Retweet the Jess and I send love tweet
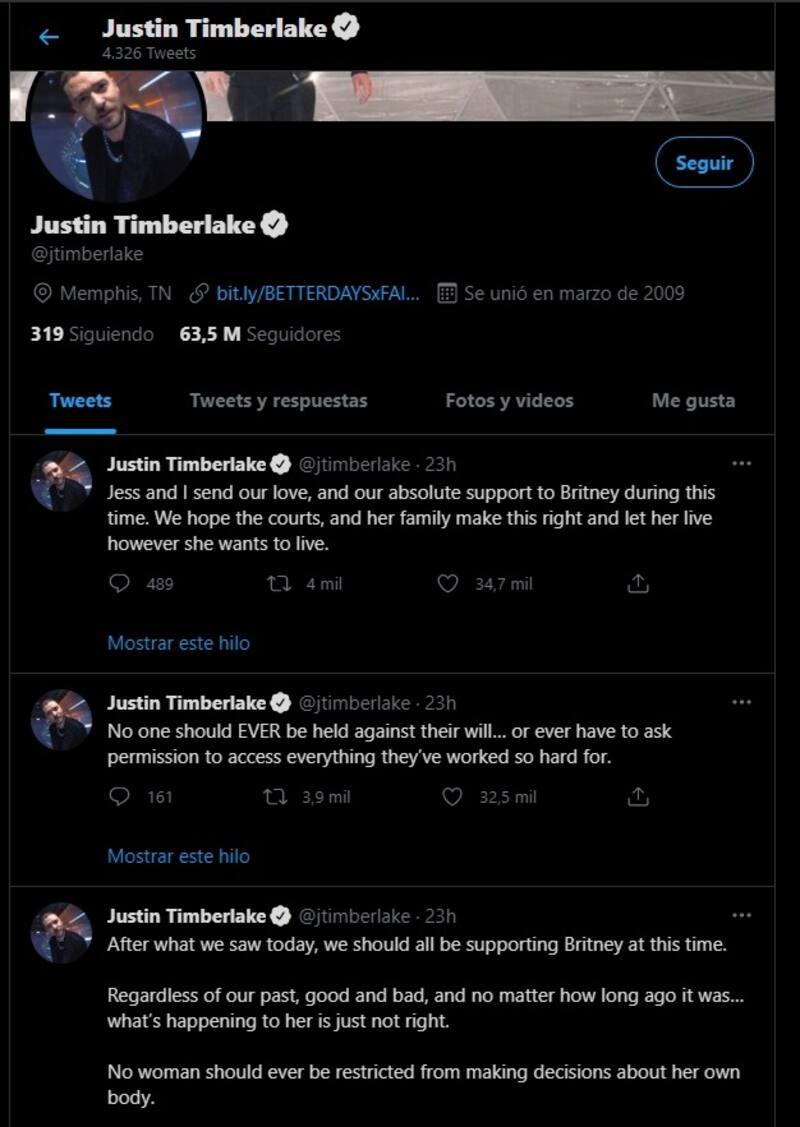This screenshot has height=1127, width=800. (x=279, y=583)
